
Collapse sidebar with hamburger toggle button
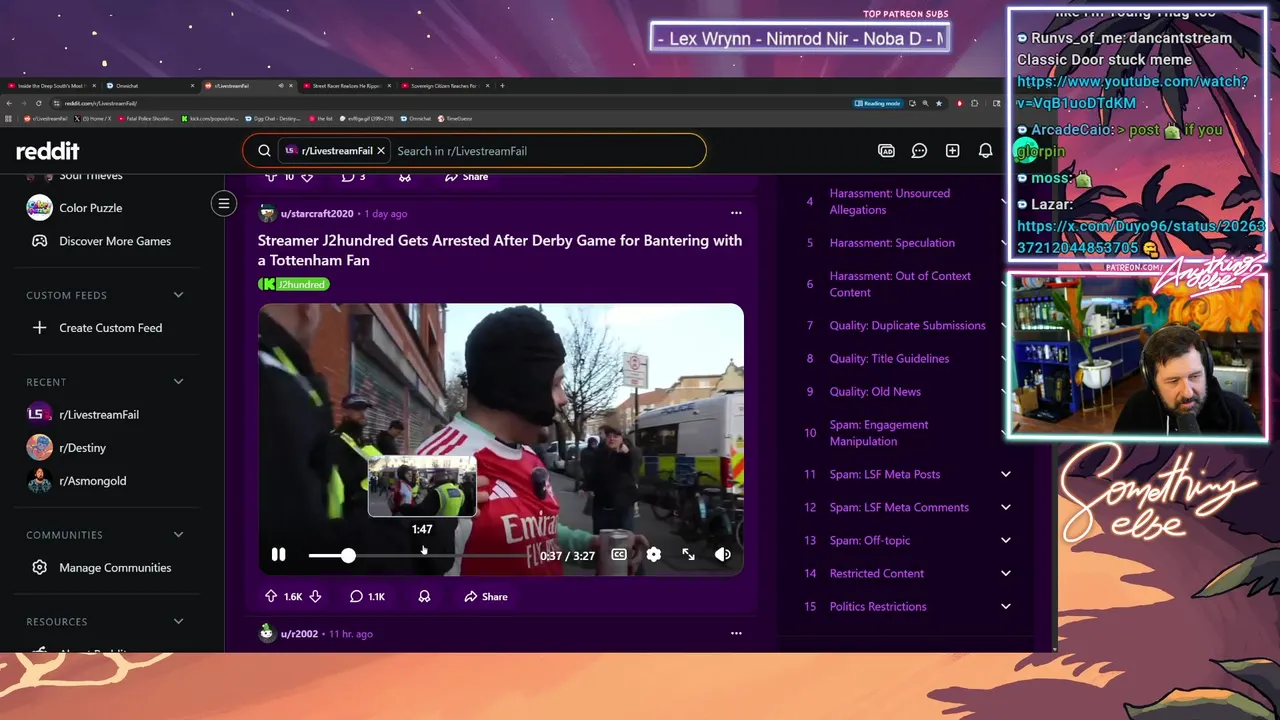[224, 204]
